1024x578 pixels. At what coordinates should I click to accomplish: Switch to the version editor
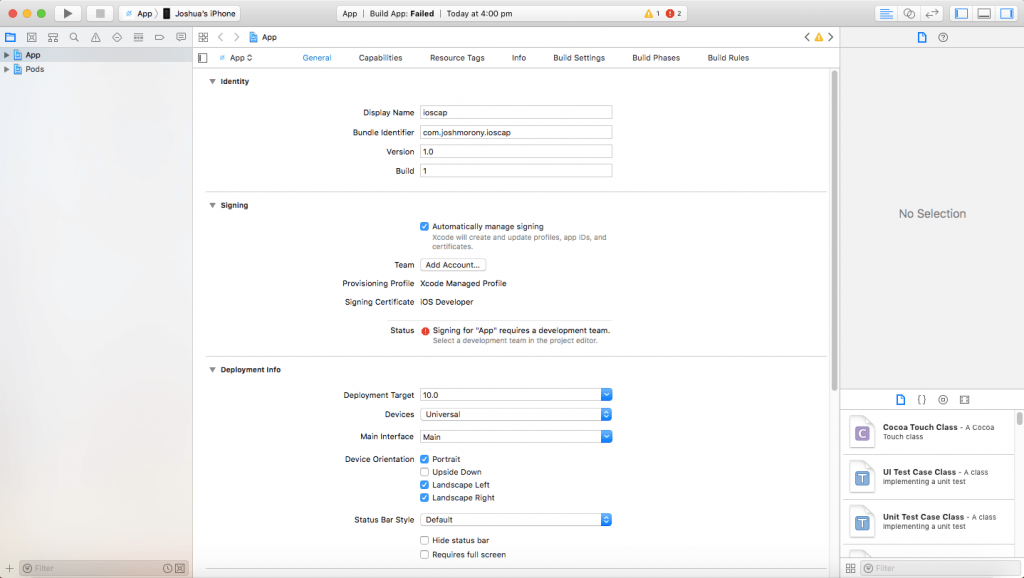pos(932,13)
